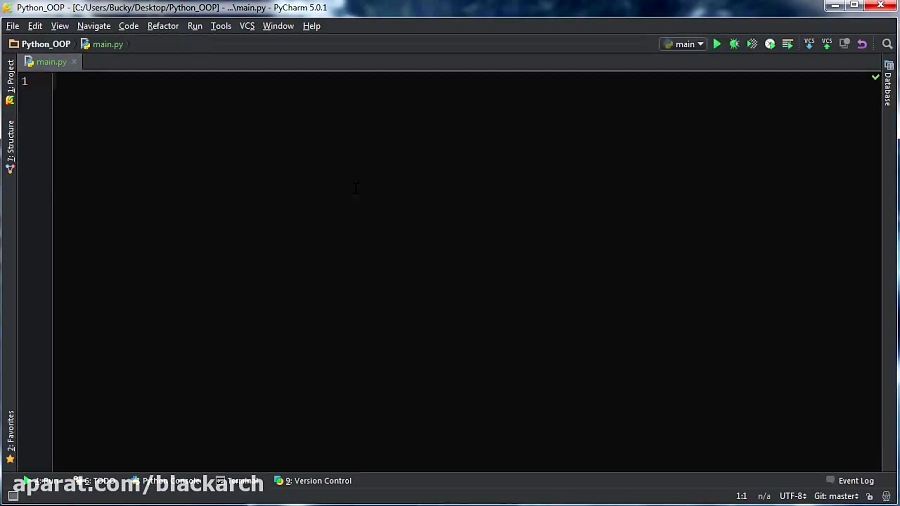Open the View menu
900x506 pixels.
click(60, 26)
